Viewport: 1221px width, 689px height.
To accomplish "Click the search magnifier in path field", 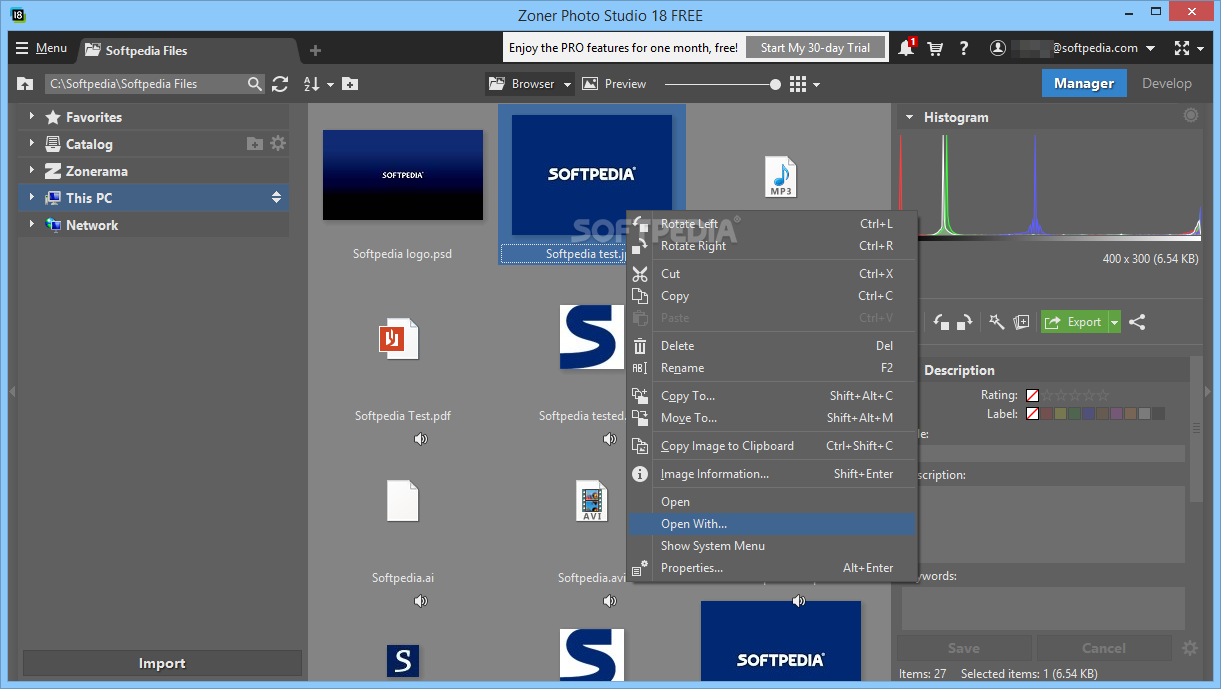I will [255, 84].
